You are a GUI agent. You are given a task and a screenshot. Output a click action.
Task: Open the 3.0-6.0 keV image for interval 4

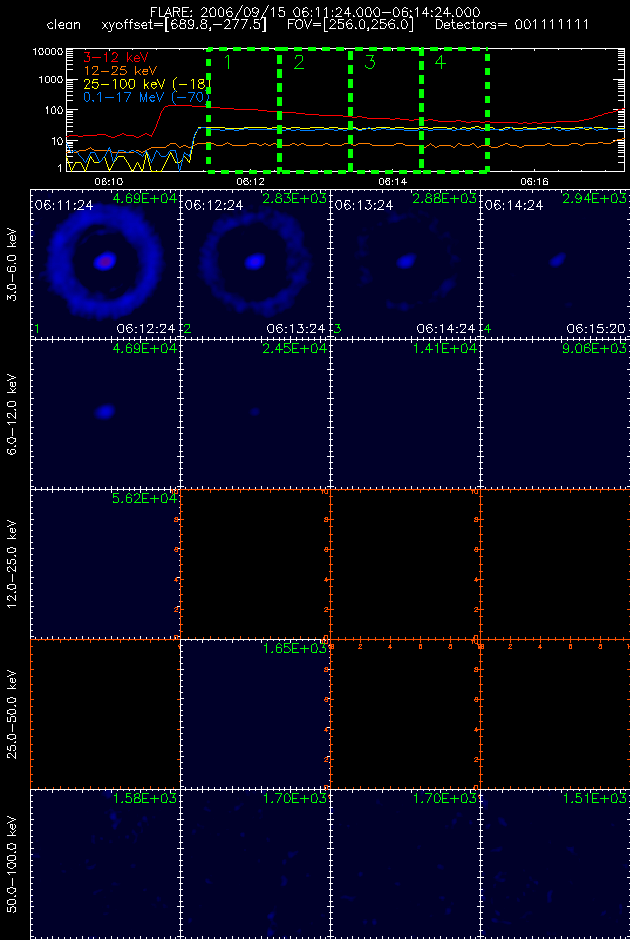click(x=554, y=264)
